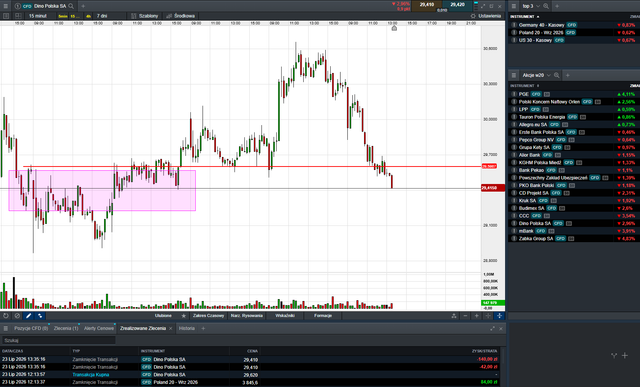Add a new chart tab with plus

(x=83, y=6)
